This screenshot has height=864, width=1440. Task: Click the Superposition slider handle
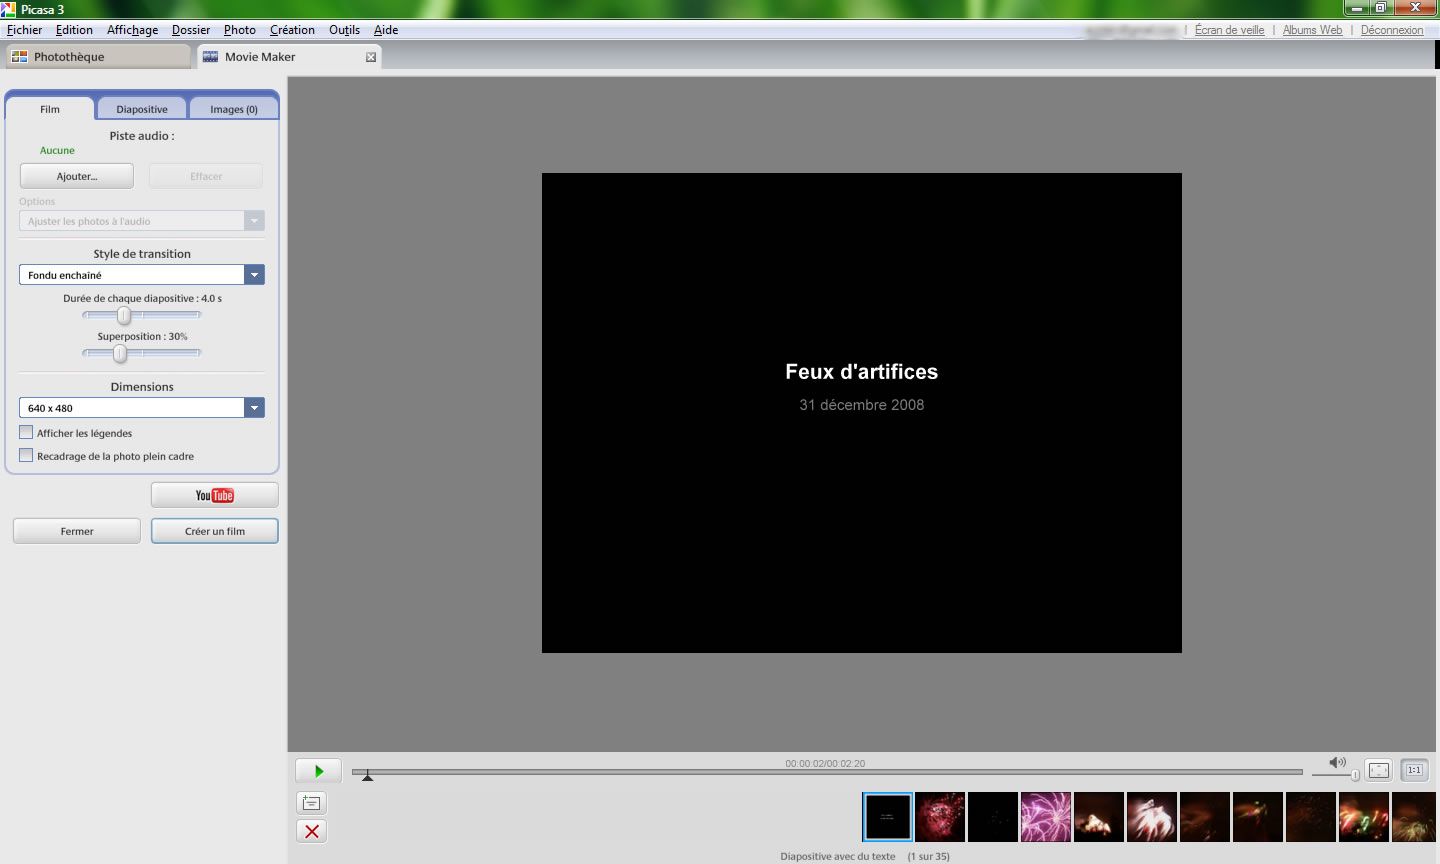(x=120, y=353)
